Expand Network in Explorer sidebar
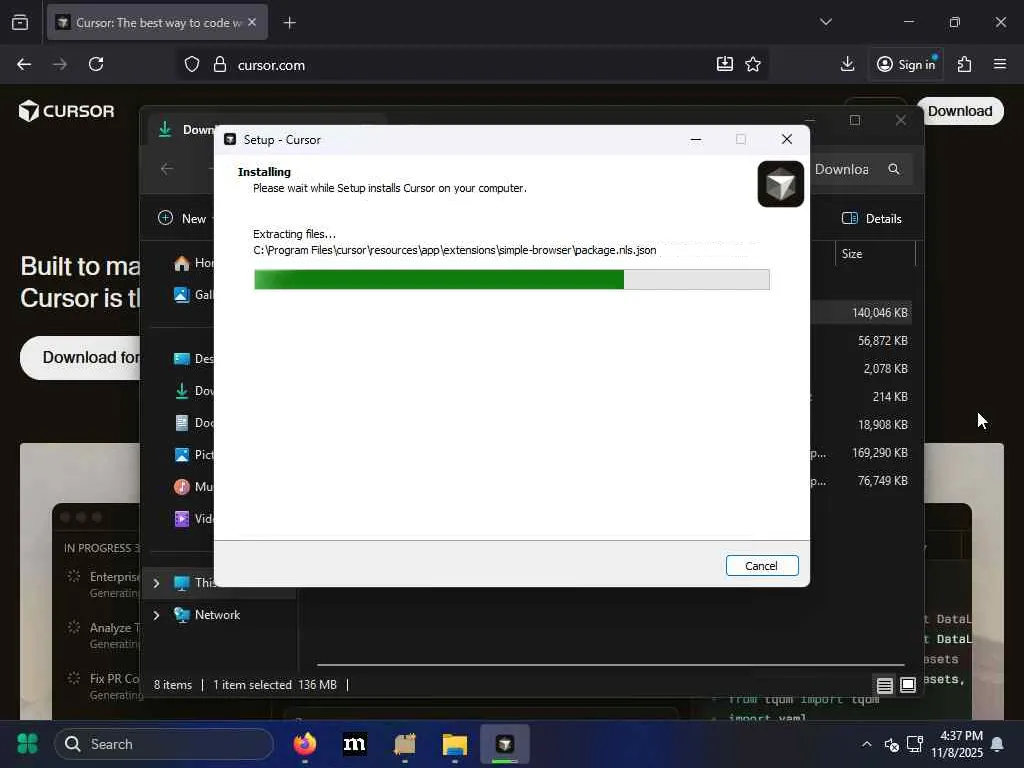The width and height of the screenshot is (1024, 768). tap(156, 615)
